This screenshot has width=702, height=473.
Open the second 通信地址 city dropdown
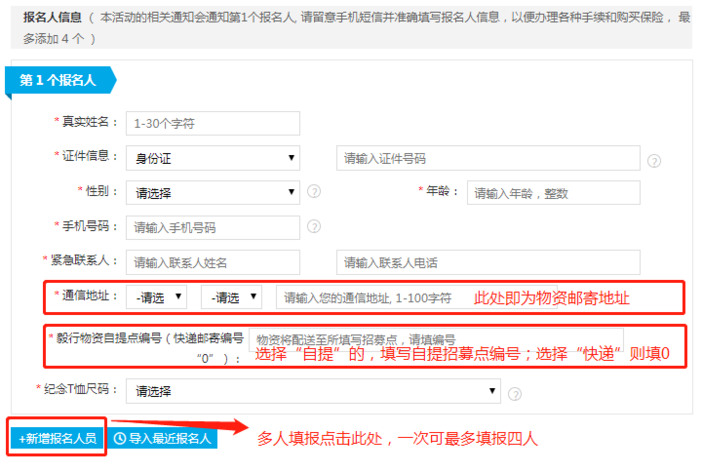230,297
